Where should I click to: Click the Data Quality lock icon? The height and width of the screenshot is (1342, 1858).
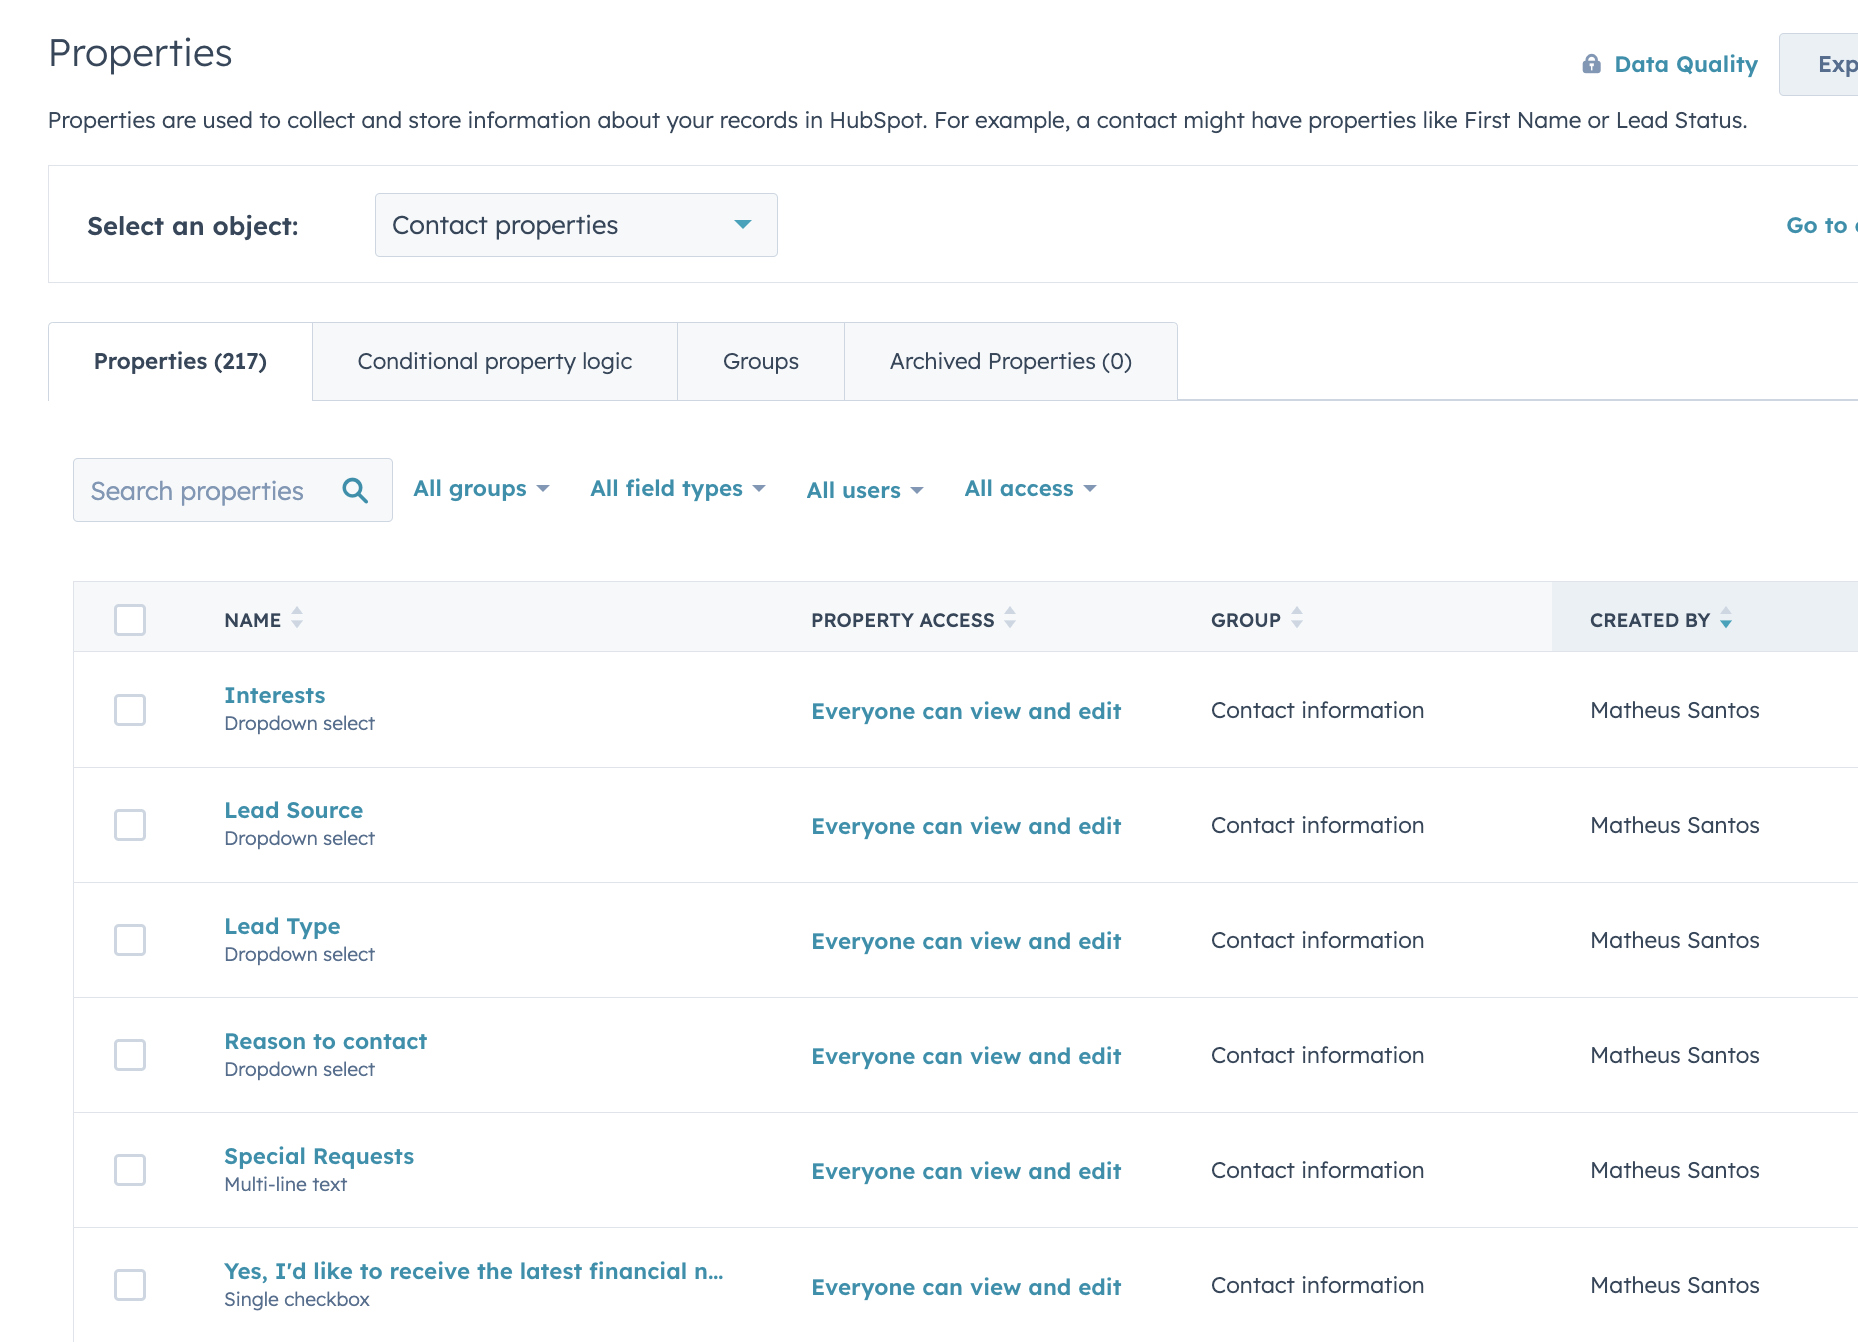click(1591, 64)
